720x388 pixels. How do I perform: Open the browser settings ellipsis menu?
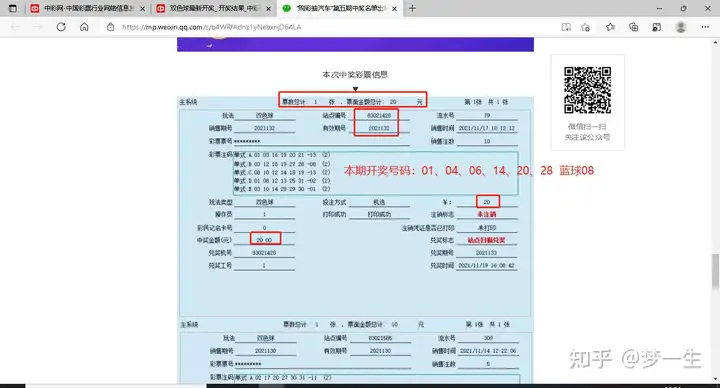click(x=705, y=27)
